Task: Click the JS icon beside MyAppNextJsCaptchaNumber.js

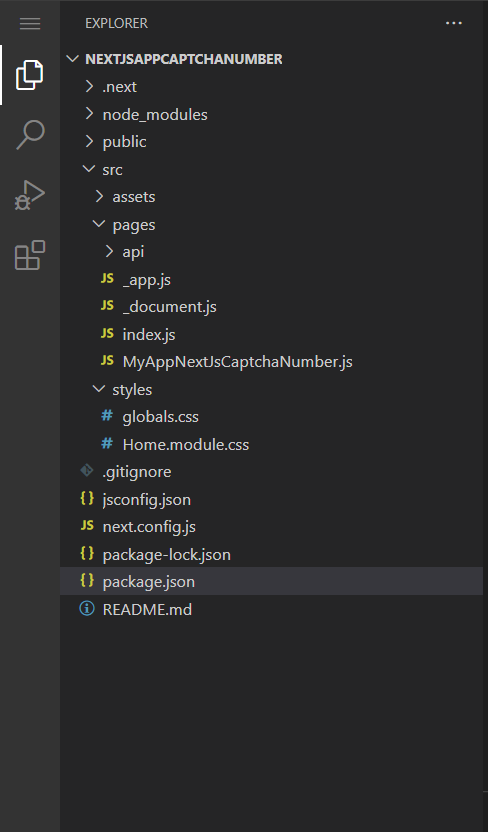Action: [107, 361]
